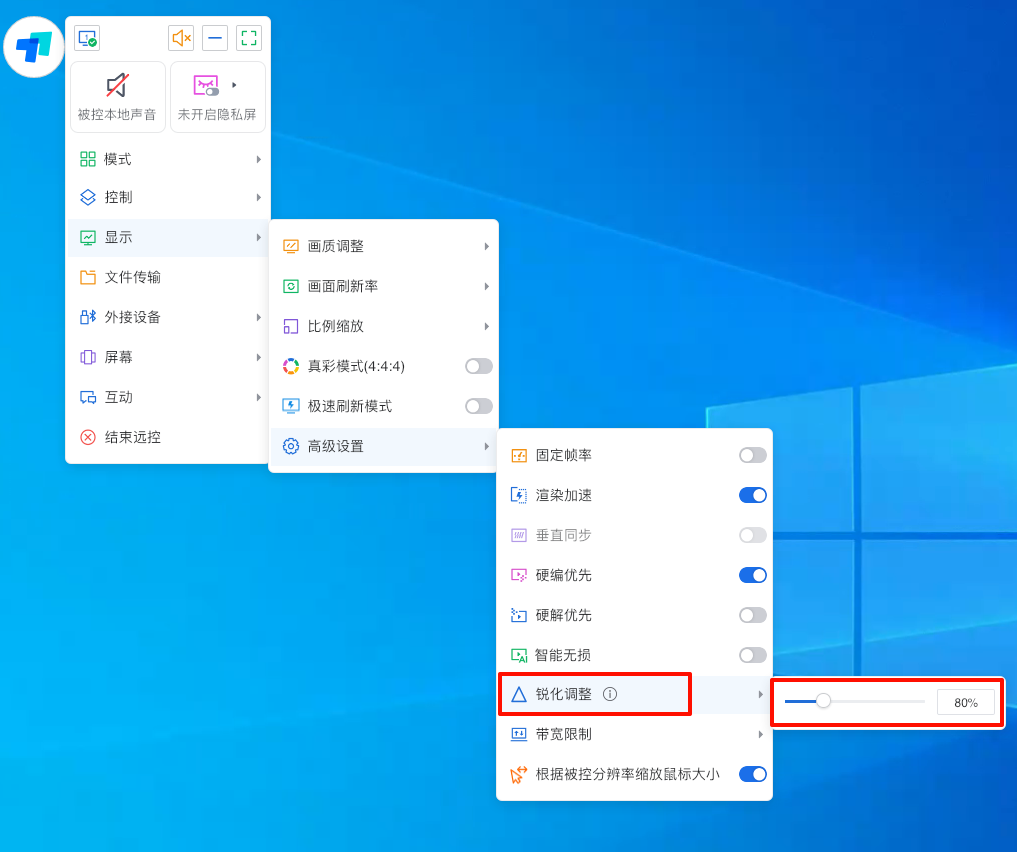Click the muted speaker icon in toolbar
This screenshot has height=852, width=1017.
point(181,38)
